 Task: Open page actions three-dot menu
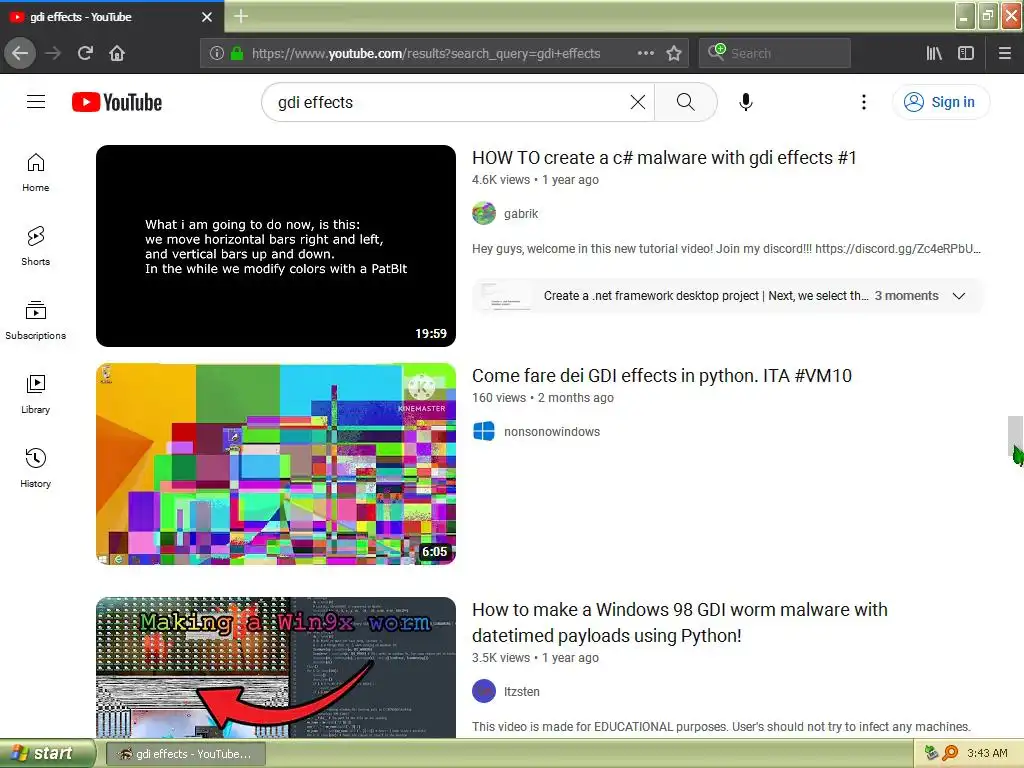[x=645, y=53]
